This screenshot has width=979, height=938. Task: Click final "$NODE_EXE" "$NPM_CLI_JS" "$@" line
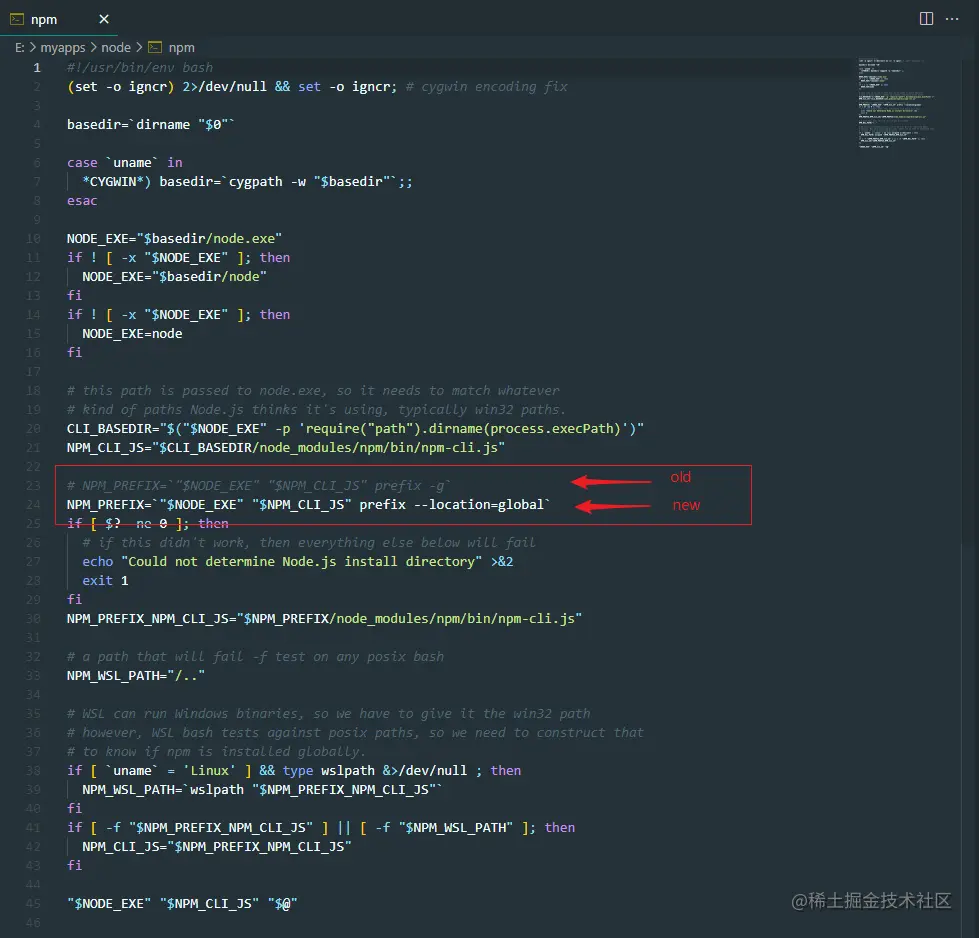pos(182,904)
